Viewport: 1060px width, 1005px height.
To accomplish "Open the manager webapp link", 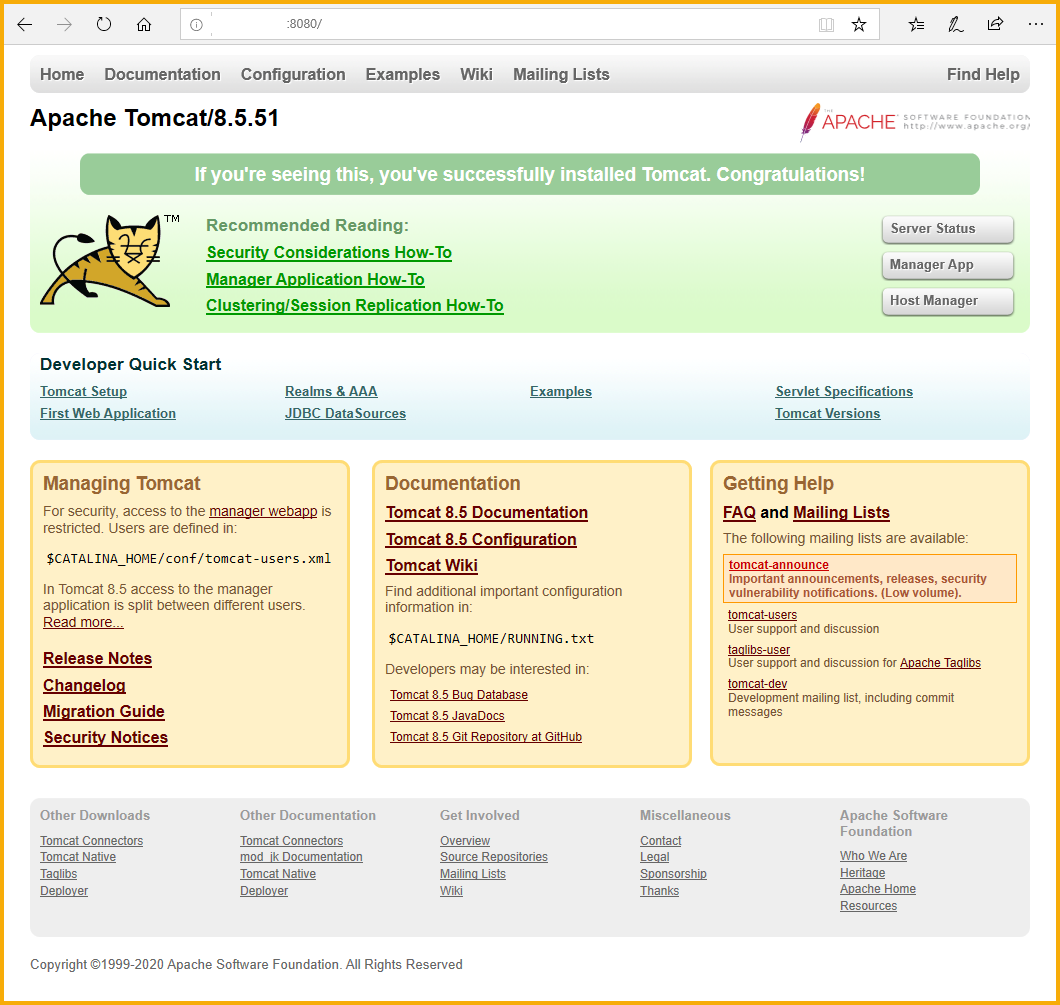I will [263, 511].
